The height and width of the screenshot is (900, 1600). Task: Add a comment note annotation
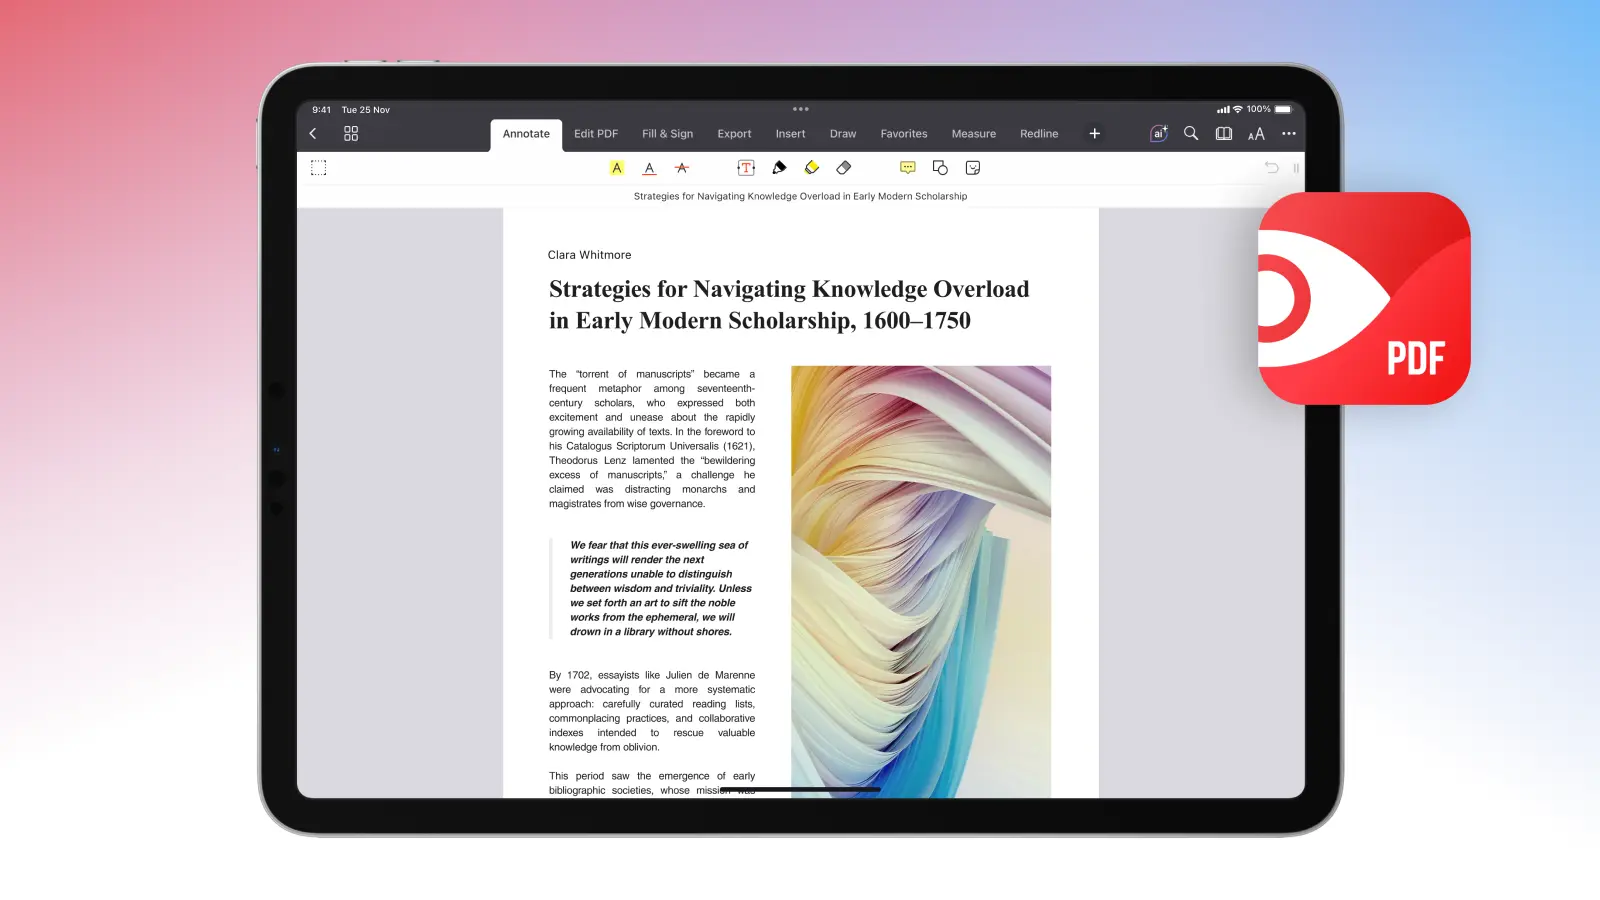[908, 168]
